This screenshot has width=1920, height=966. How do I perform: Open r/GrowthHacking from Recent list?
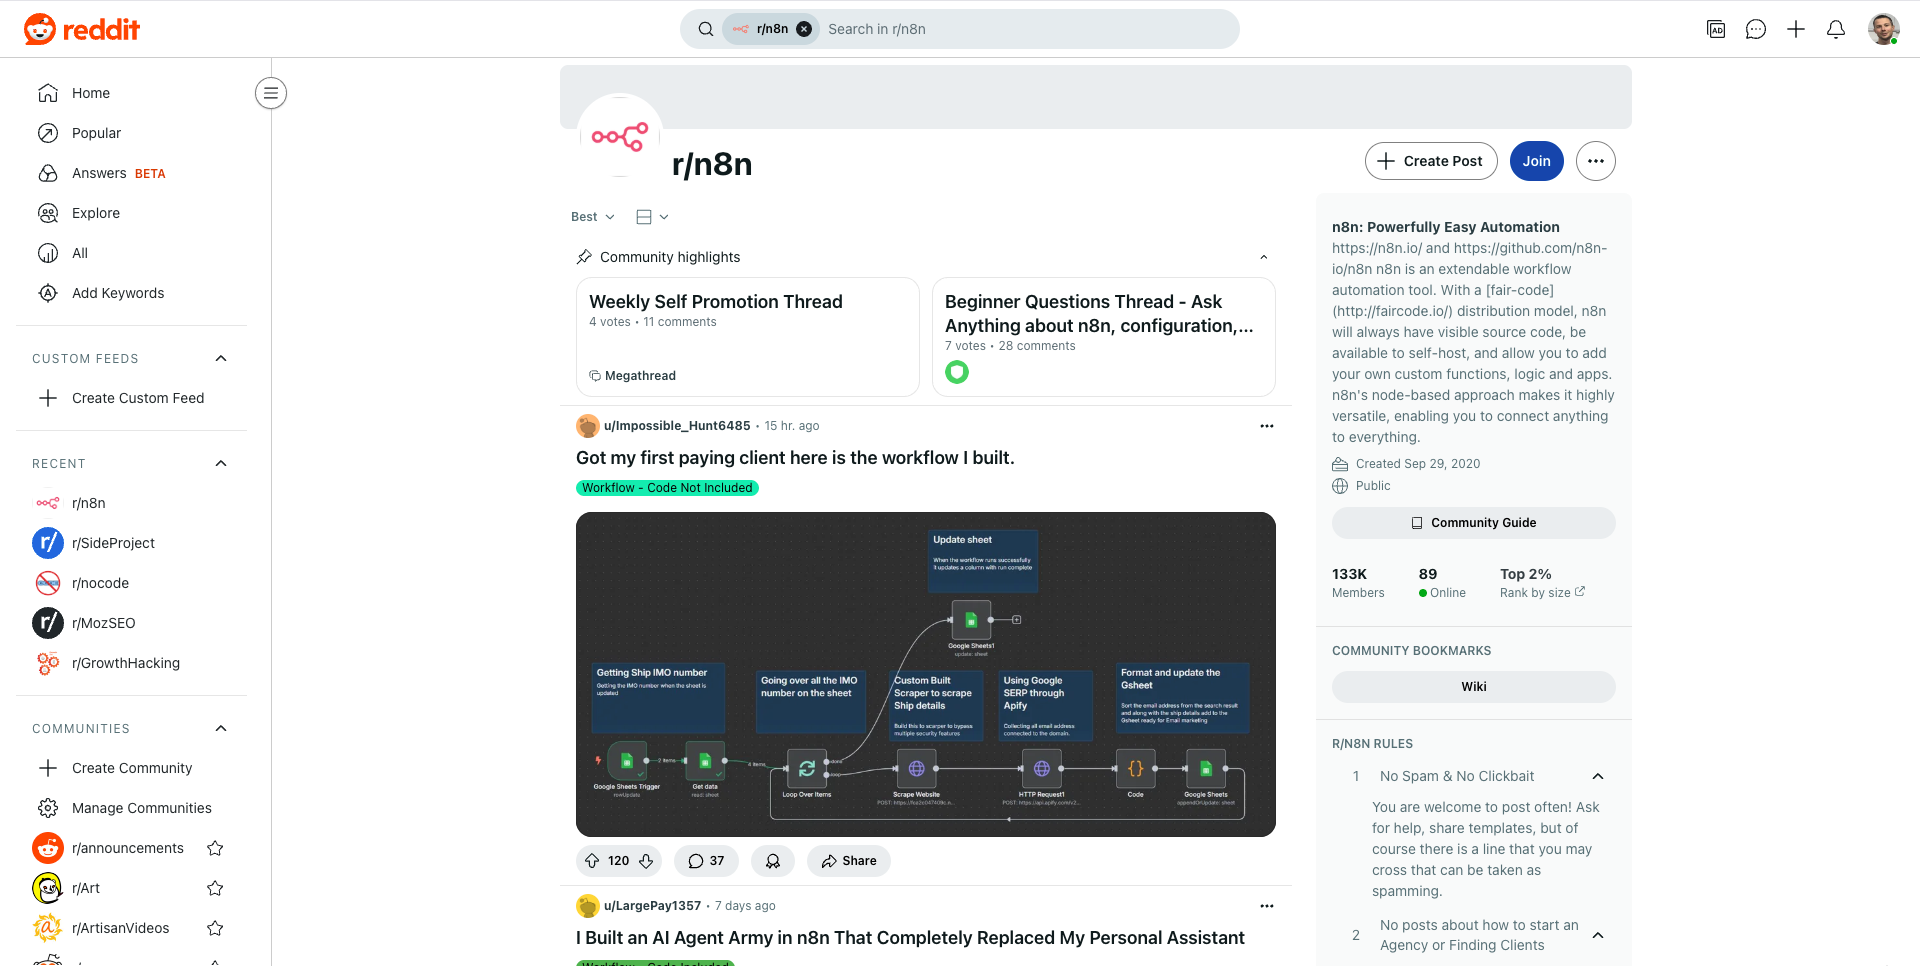[x=132, y=663]
